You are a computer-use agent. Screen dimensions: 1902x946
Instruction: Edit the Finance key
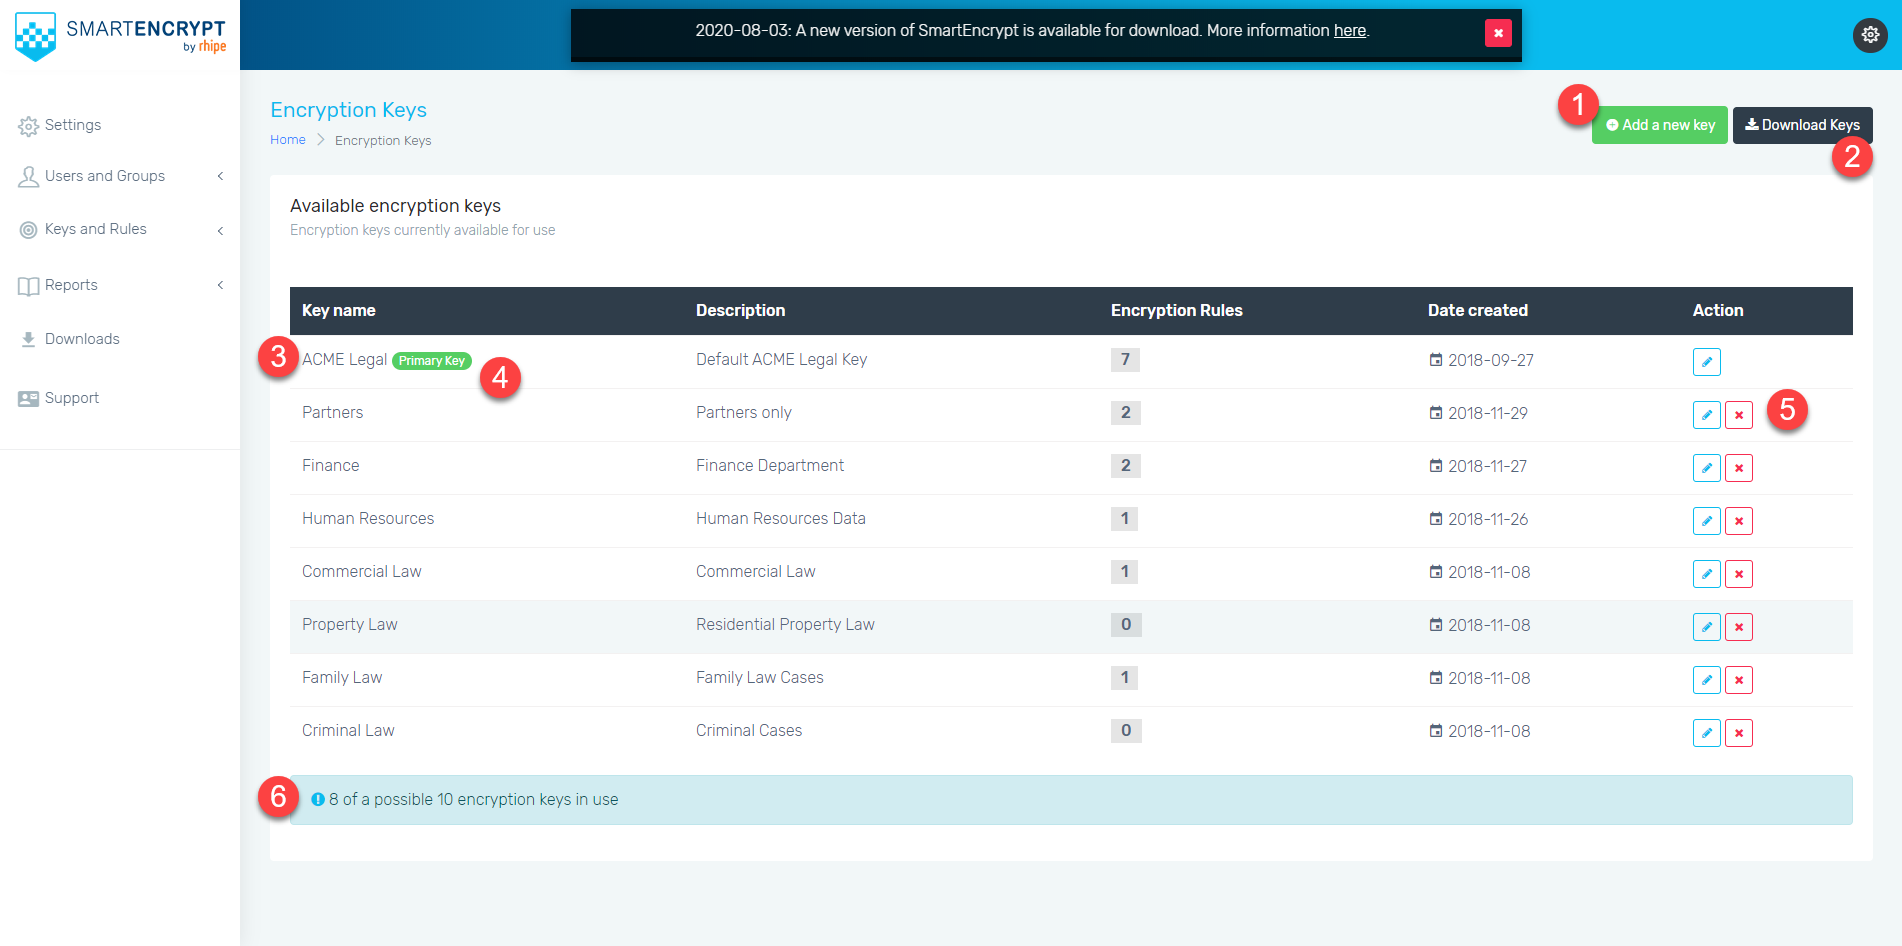click(x=1706, y=468)
